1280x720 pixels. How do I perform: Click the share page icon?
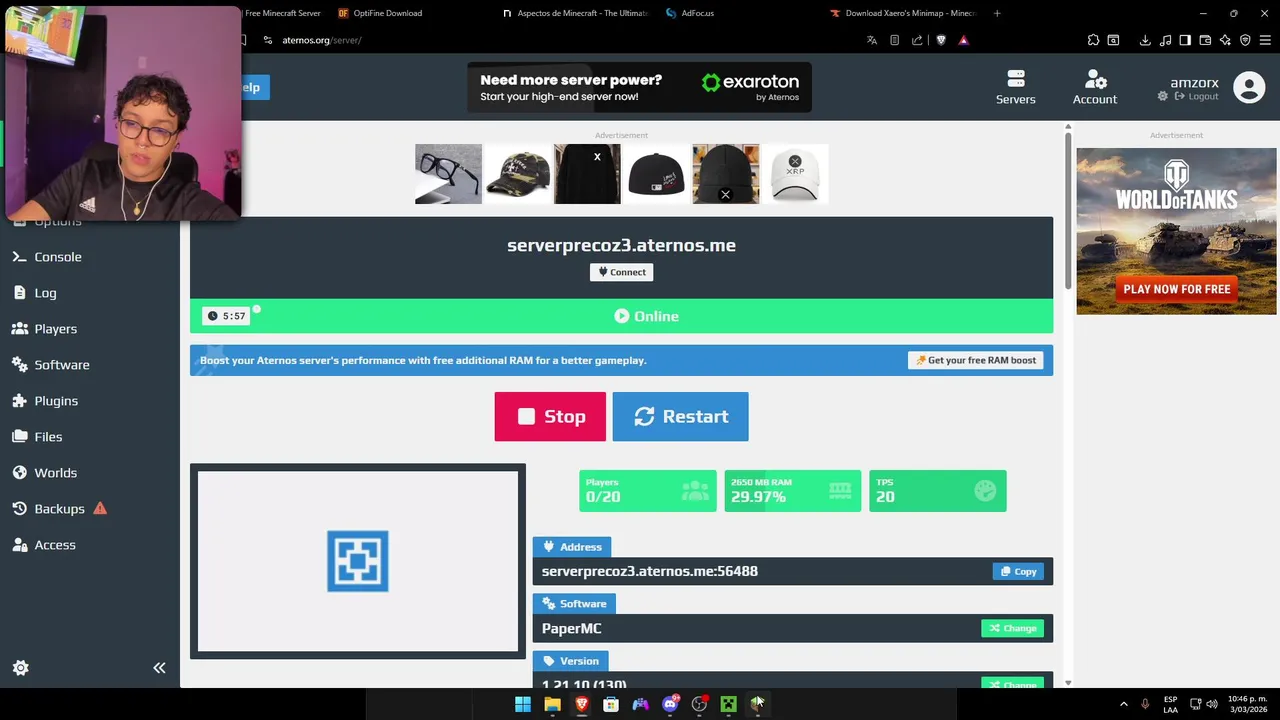(917, 40)
